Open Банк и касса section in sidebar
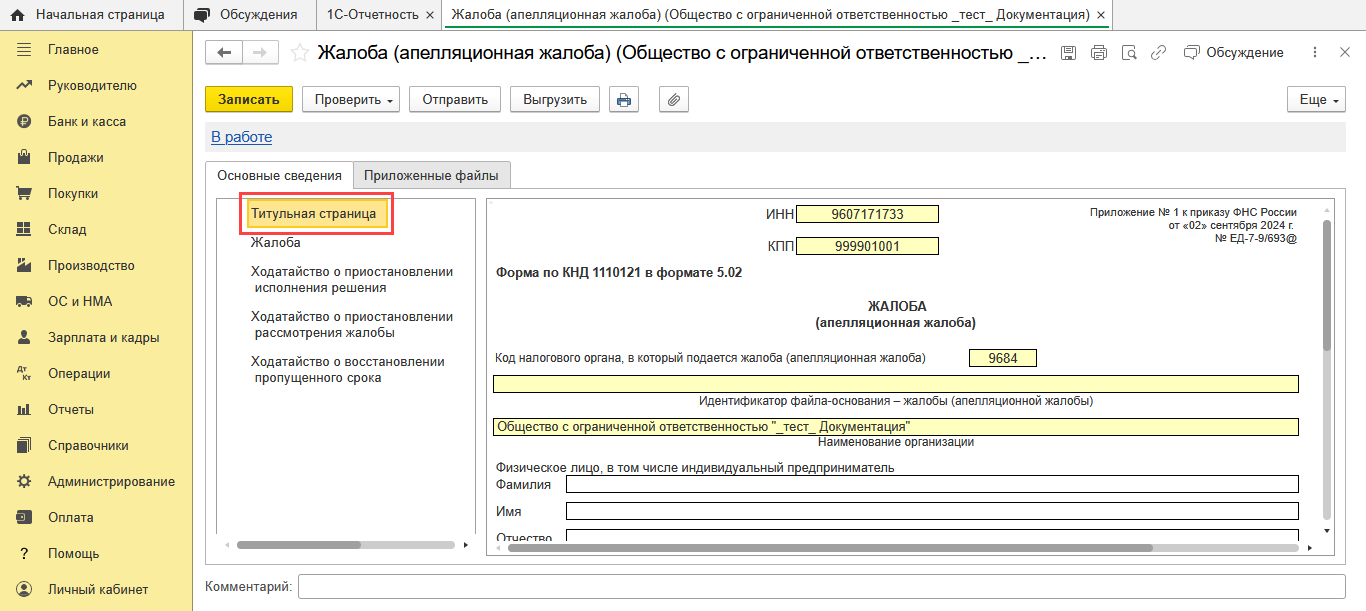Viewport: 1366px width, 611px height. (87, 122)
